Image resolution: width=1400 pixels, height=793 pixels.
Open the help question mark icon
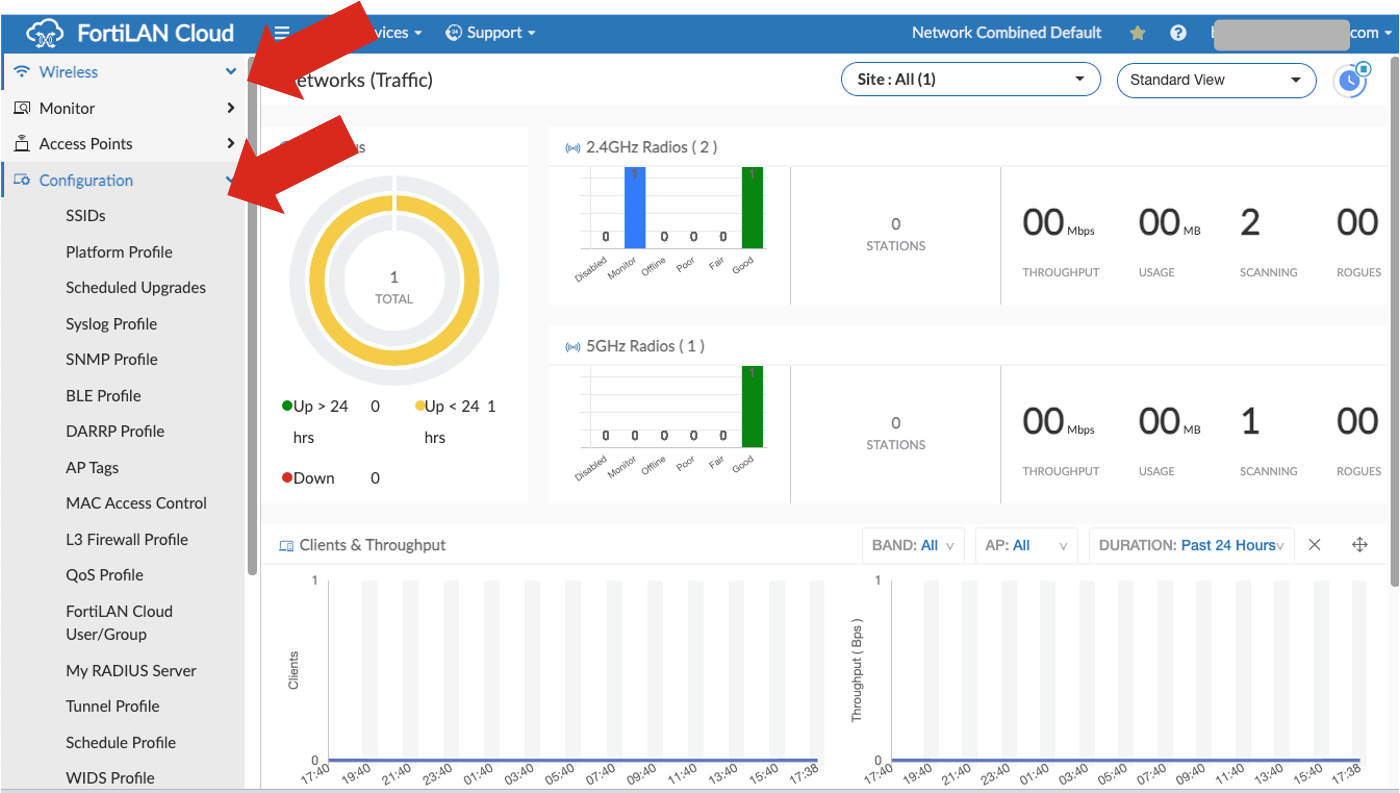(x=1178, y=32)
